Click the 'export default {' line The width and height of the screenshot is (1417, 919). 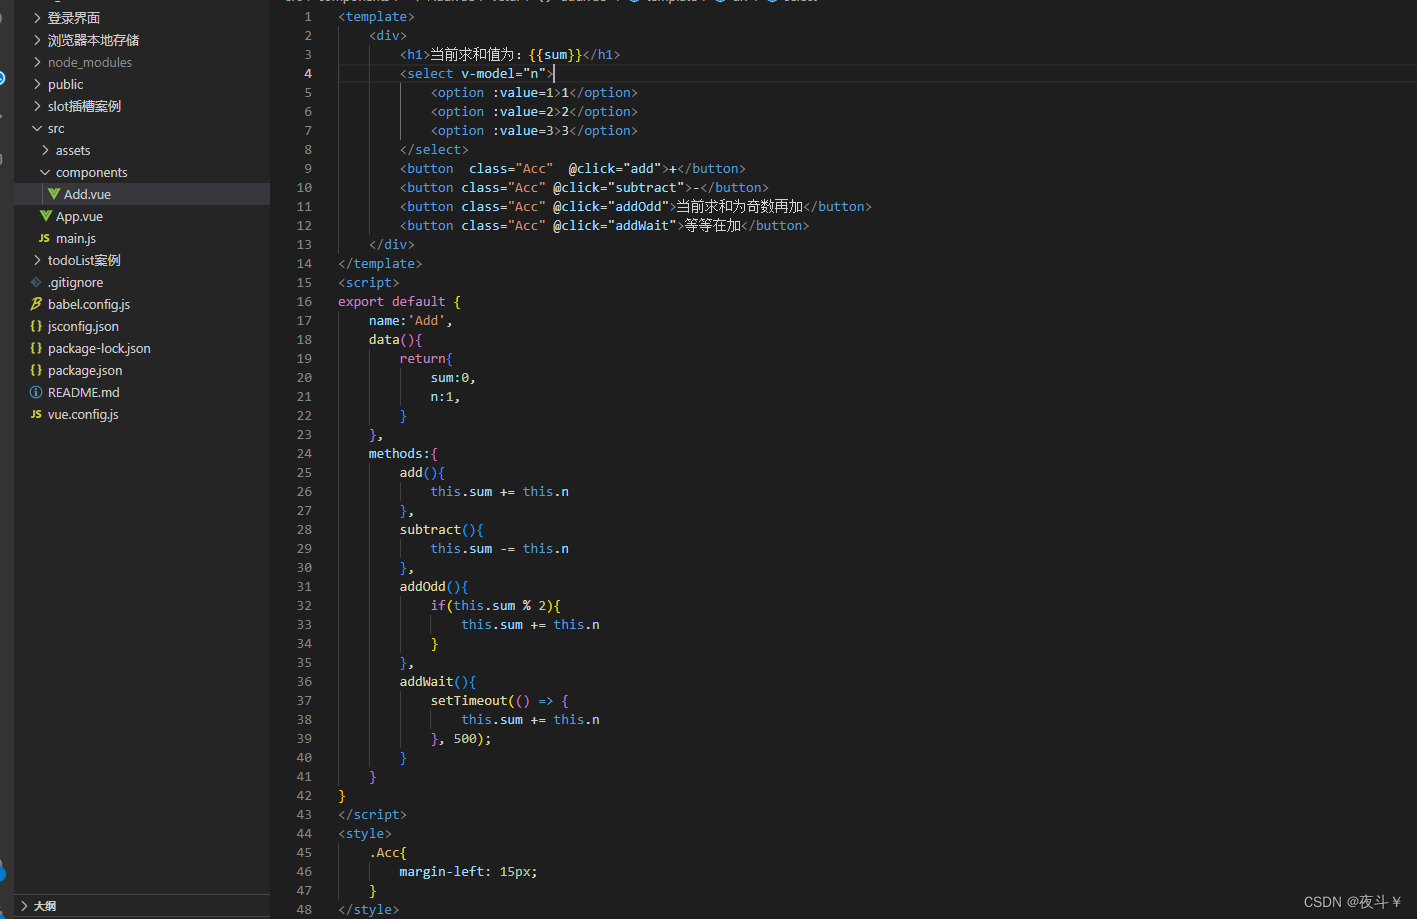tap(399, 302)
